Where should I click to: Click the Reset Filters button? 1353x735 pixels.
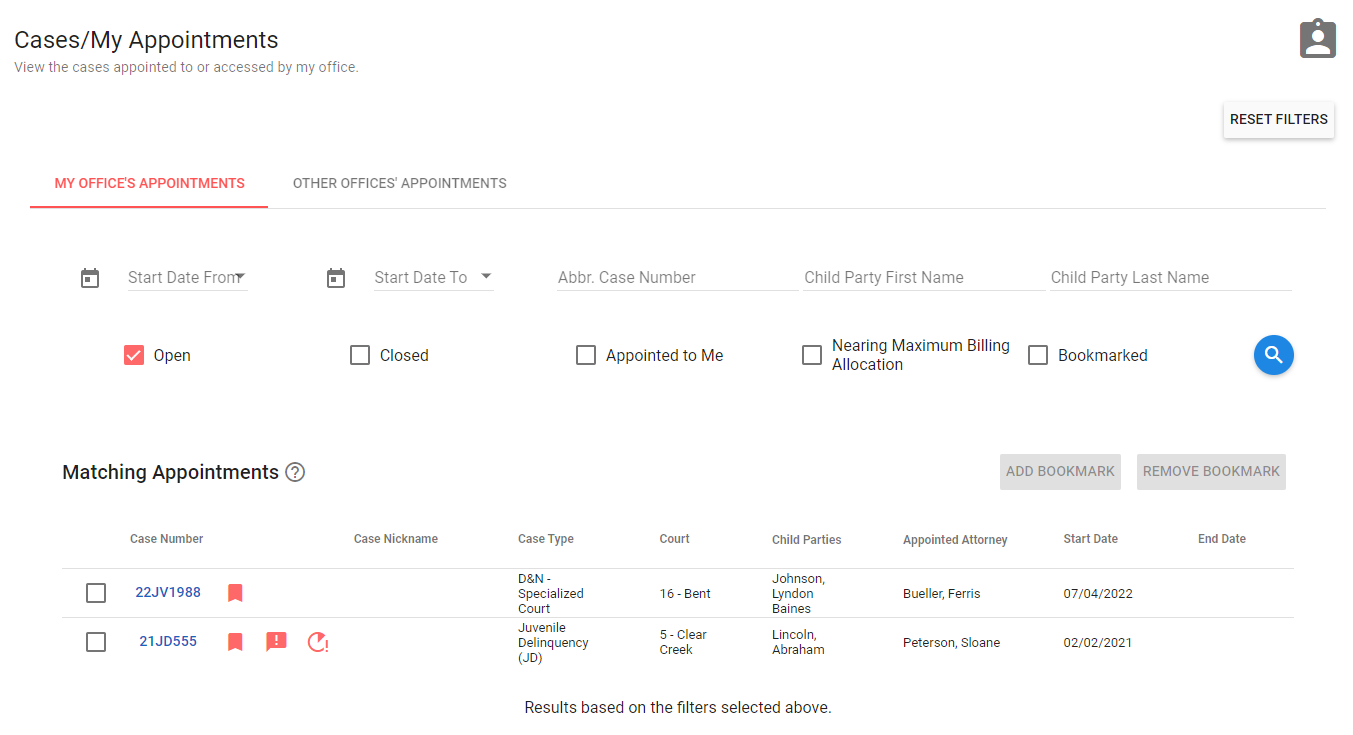point(1278,119)
